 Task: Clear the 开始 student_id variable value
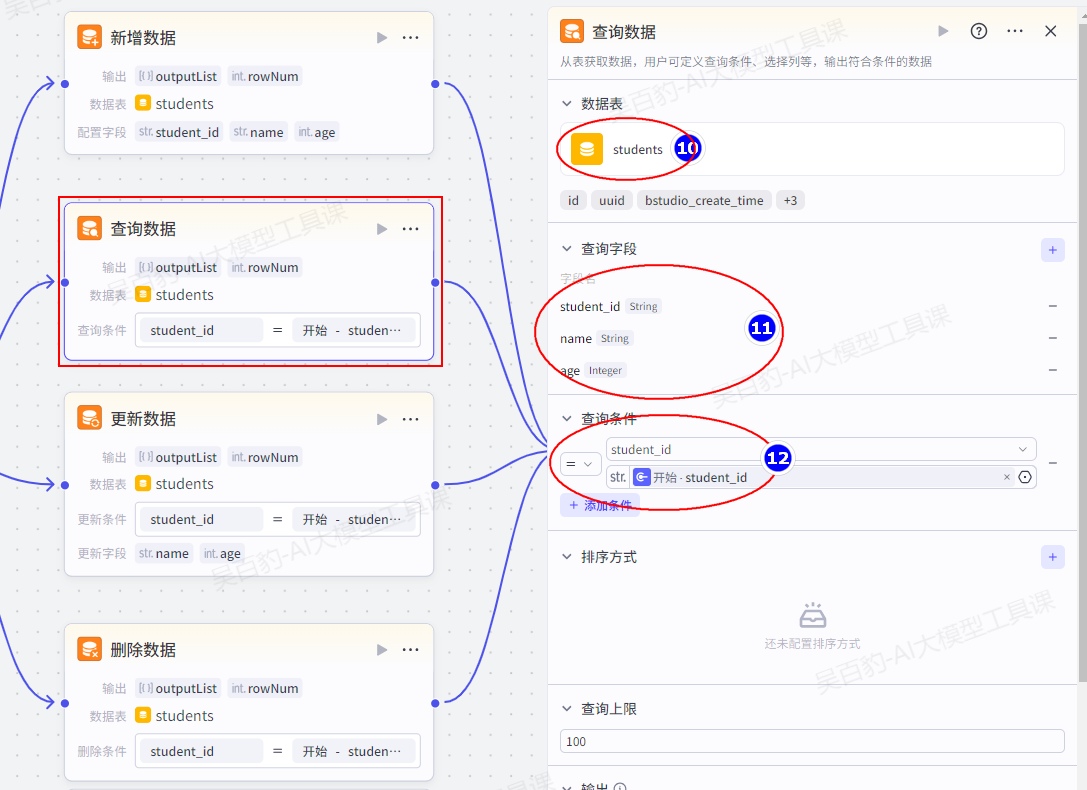click(x=1006, y=478)
